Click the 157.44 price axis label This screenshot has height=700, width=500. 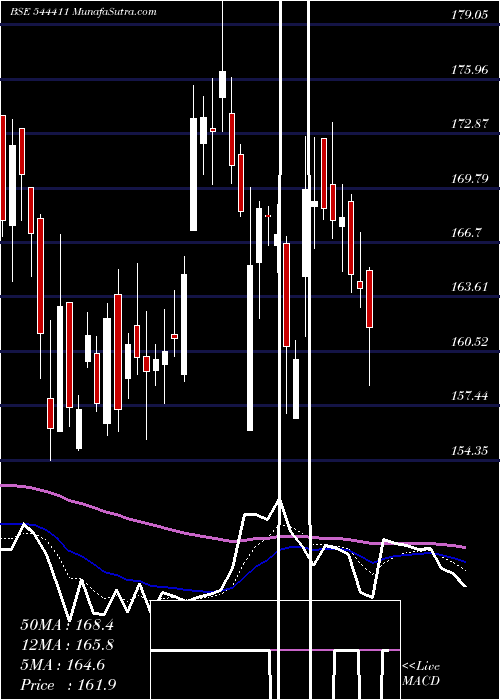[469, 396]
